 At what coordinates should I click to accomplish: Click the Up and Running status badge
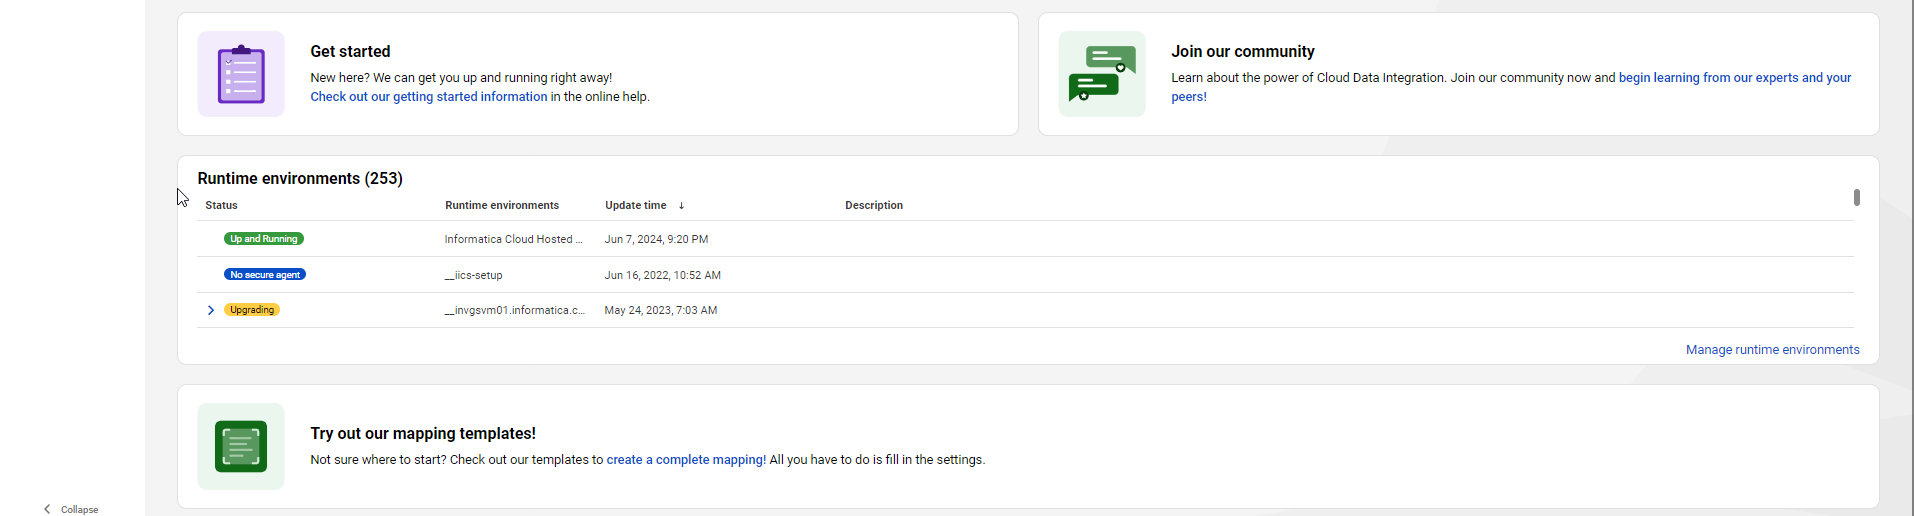(264, 239)
